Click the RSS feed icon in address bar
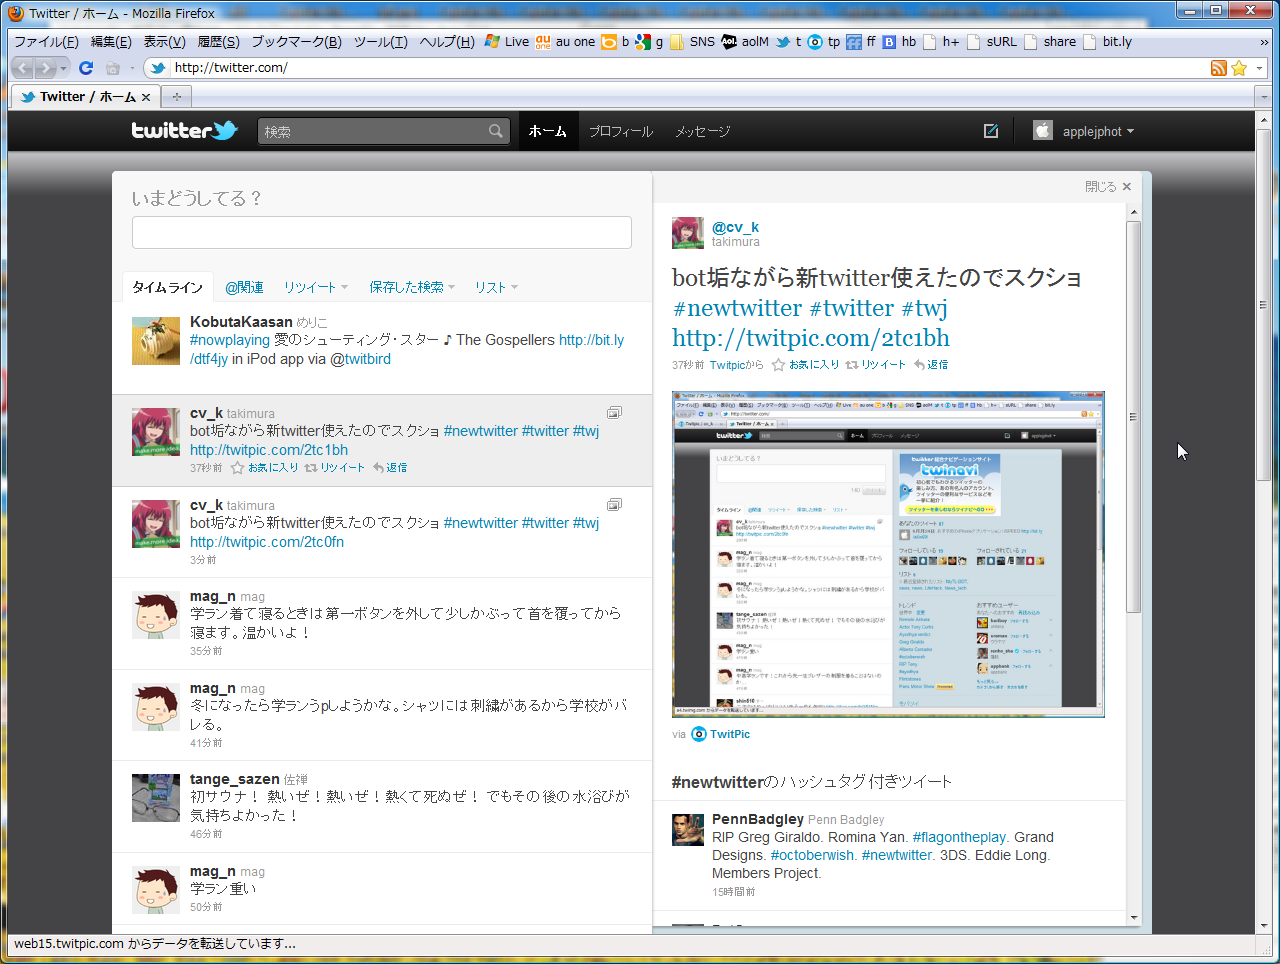This screenshot has height=964, width=1280. click(1218, 68)
